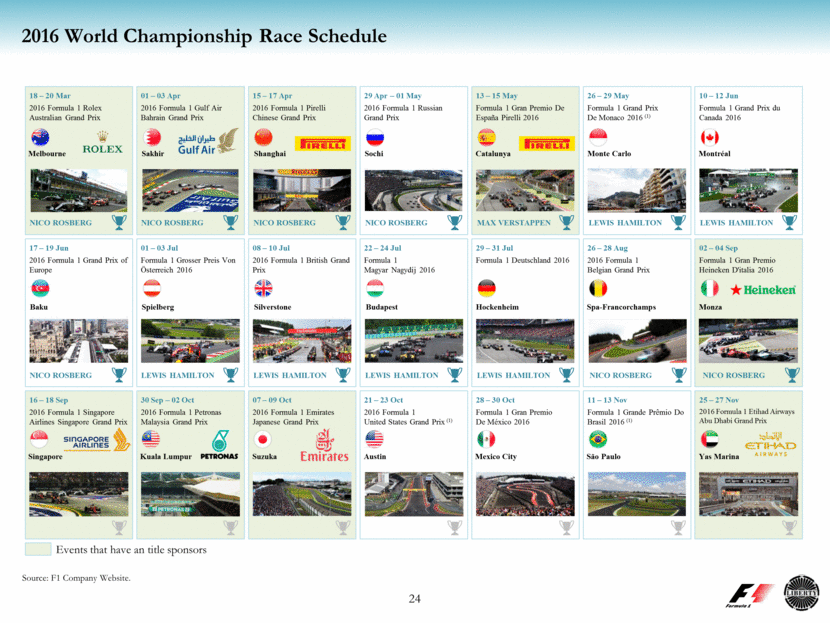The image size is (830, 623).
Task: Open the Baku circuit photo thumbnail
Action: click(x=78, y=340)
